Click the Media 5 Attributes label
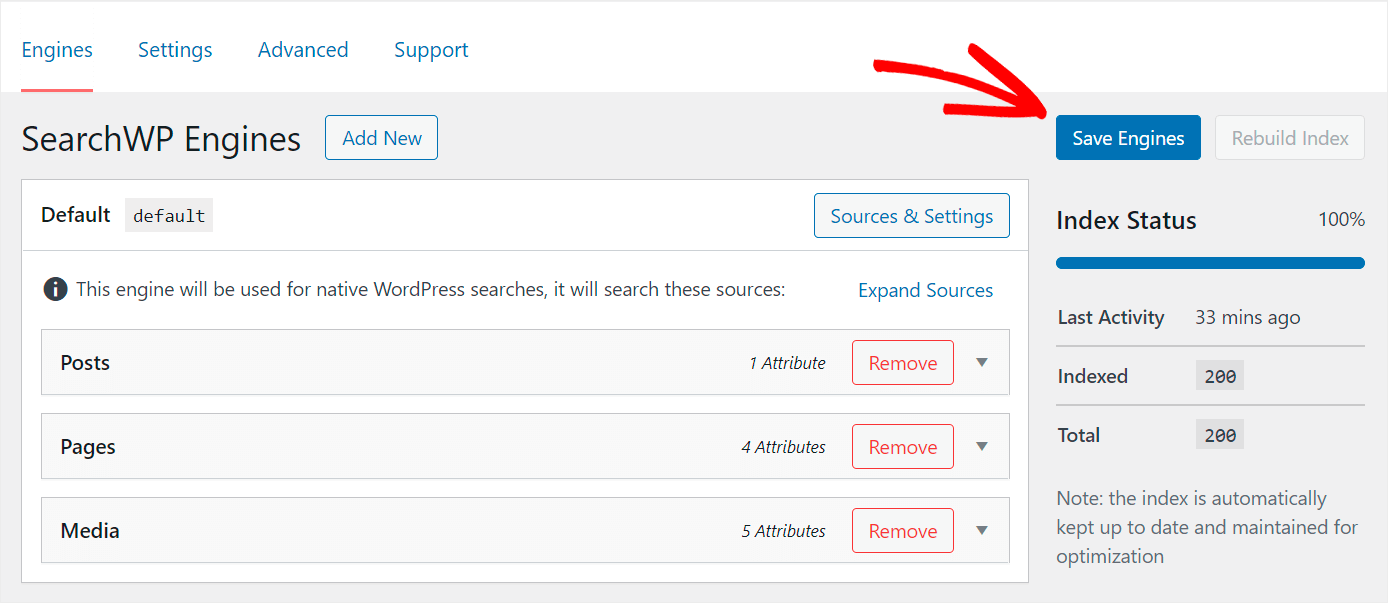Image resolution: width=1388 pixels, height=603 pixels. (783, 531)
